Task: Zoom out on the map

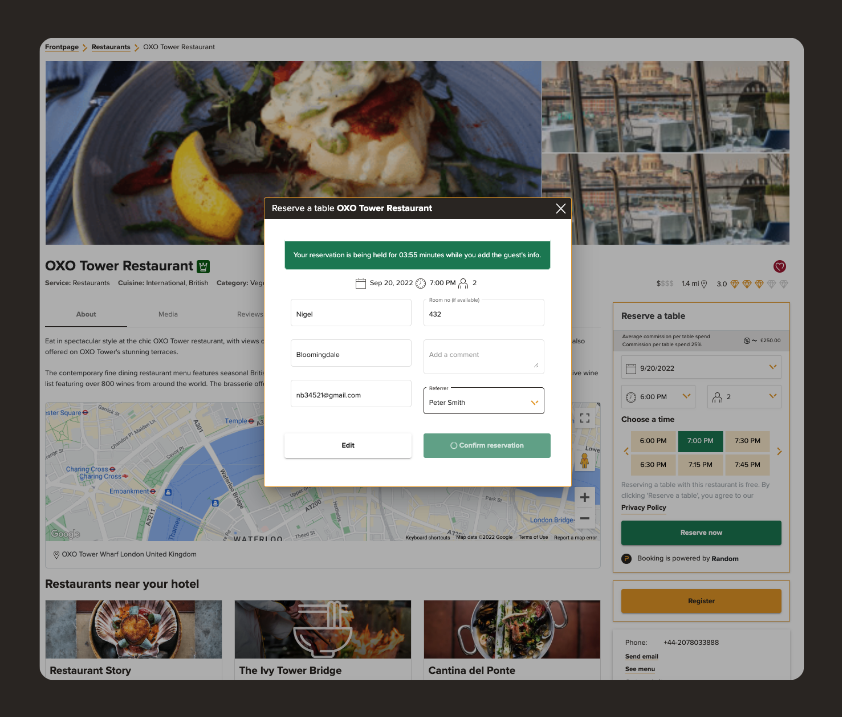Action: pyautogui.click(x=584, y=518)
